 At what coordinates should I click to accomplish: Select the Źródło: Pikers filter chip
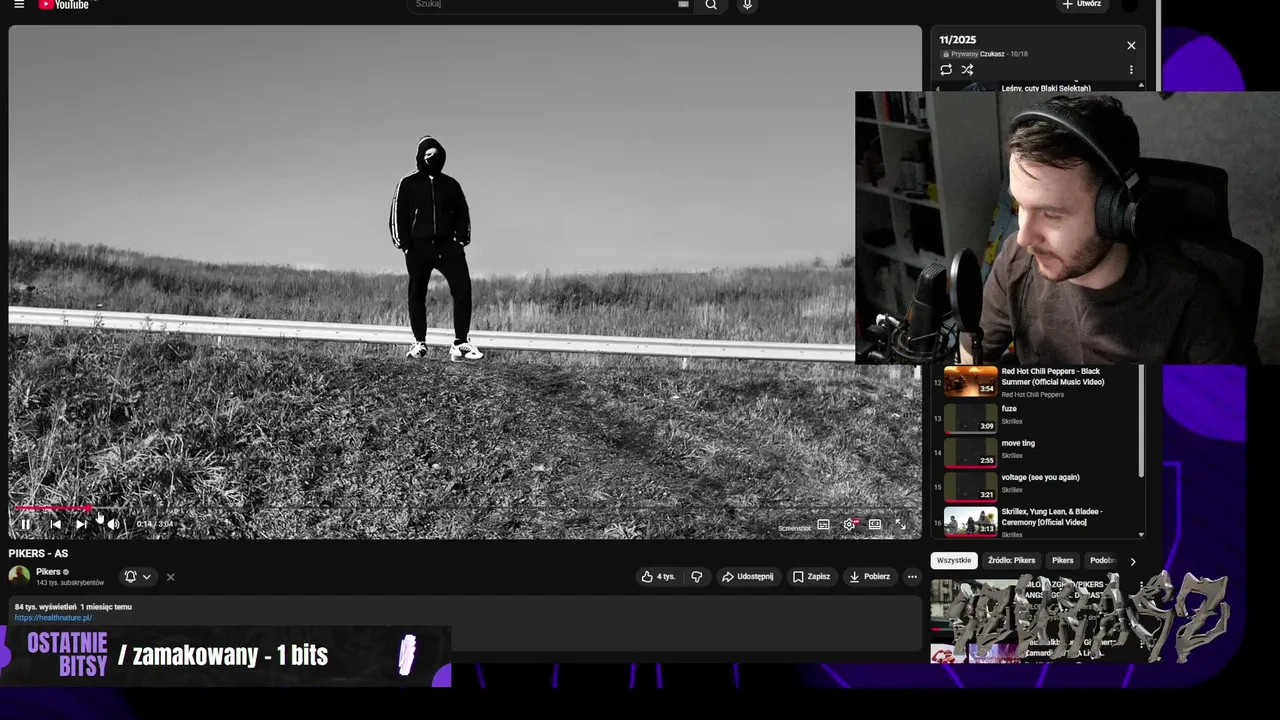1012,561
